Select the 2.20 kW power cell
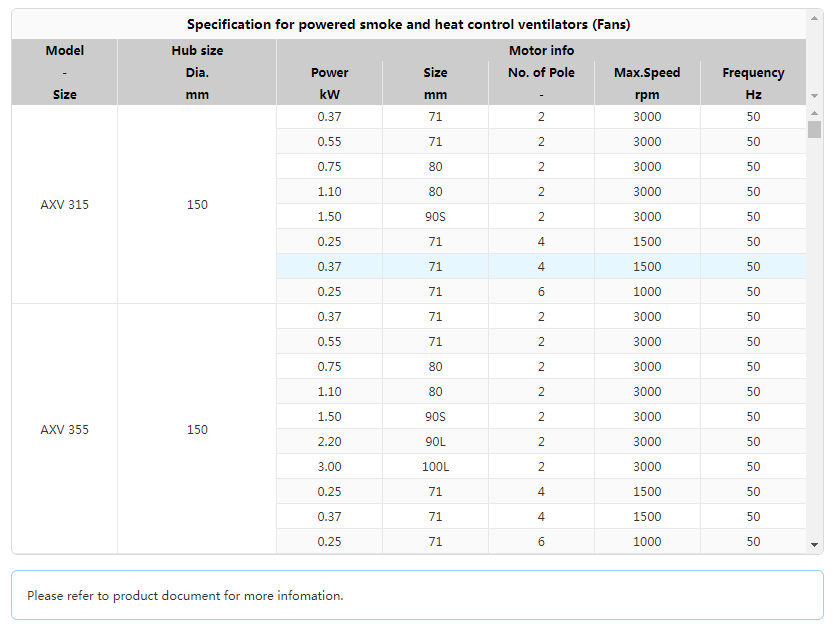Image resolution: width=834 pixels, height=631 pixels. coord(329,442)
